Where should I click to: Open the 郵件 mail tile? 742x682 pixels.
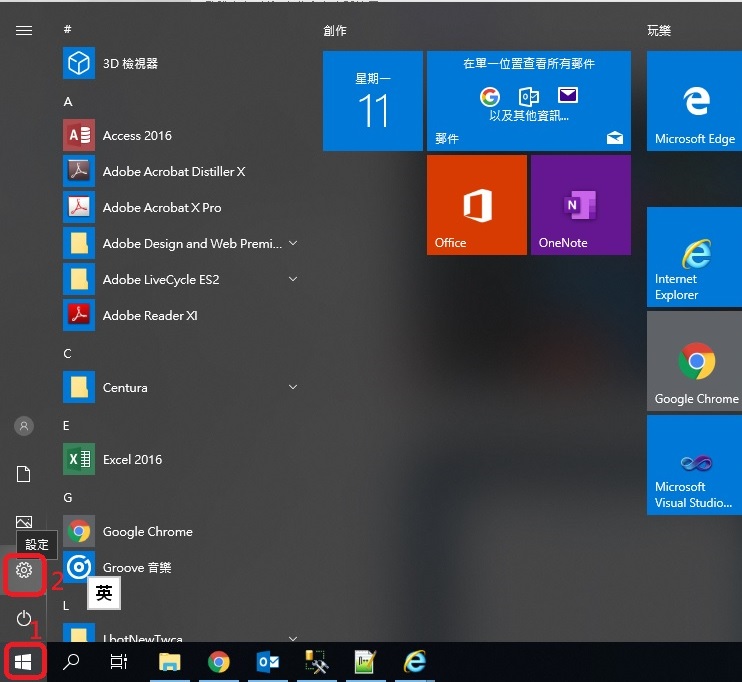(x=529, y=101)
